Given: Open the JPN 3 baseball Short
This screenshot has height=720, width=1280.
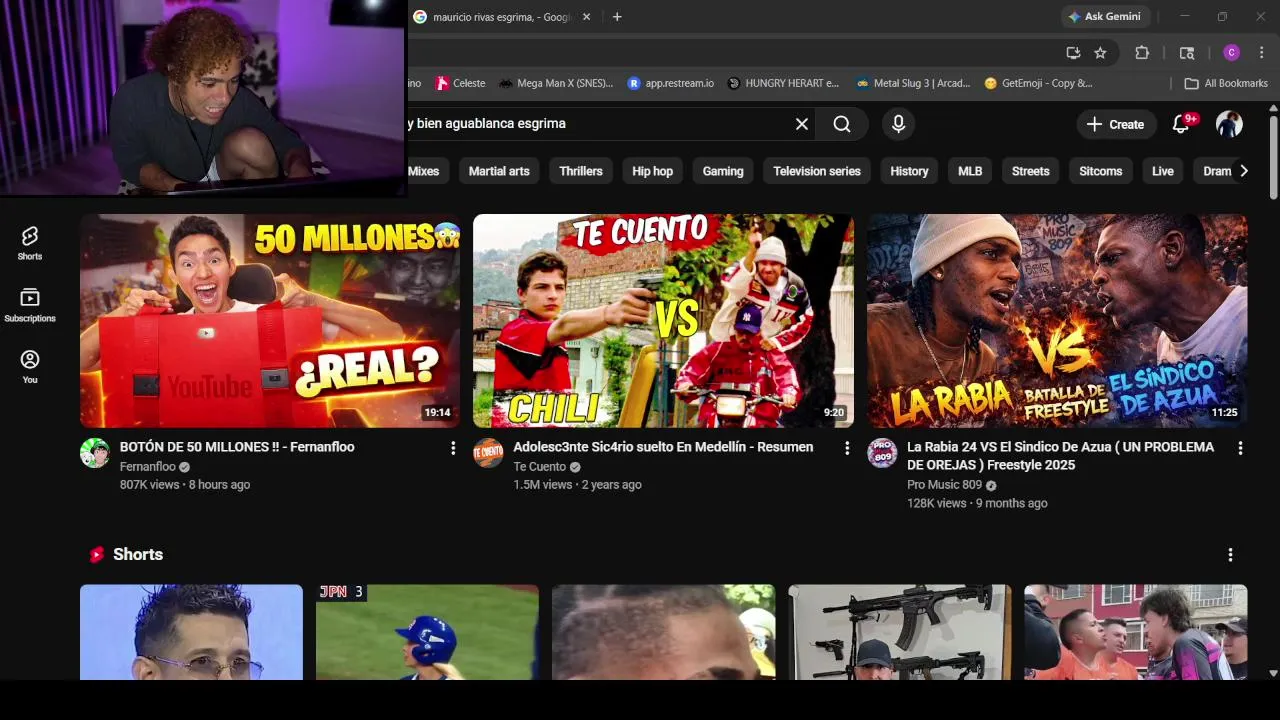Looking at the screenshot, I should tap(427, 632).
